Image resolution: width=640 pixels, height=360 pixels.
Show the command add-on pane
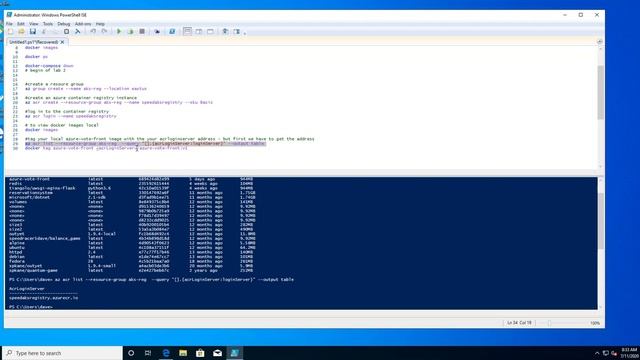tap(236, 31)
